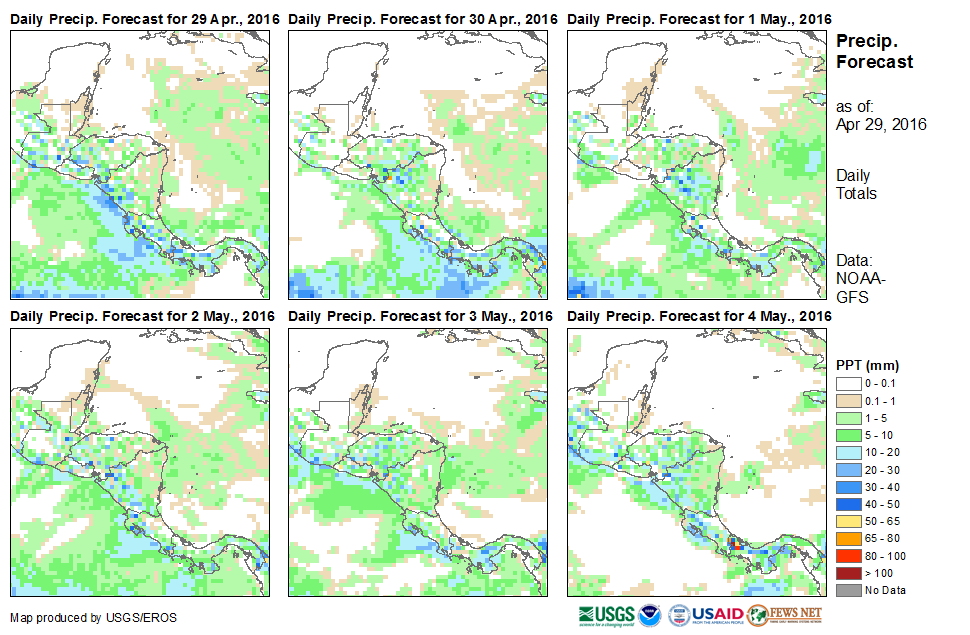Select the 3 May 2016 forecast map
This screenshot has height=635, width=970.
click(418, 461)
